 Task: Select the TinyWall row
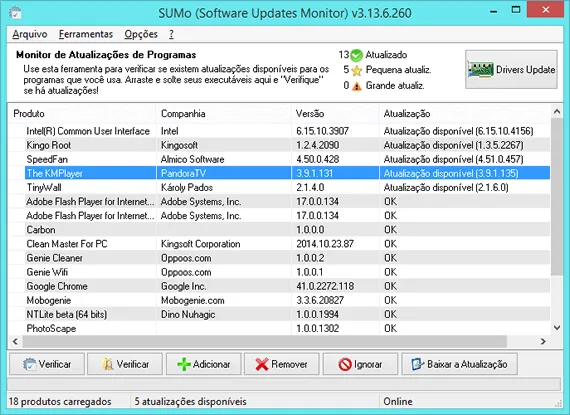click(x=279, y=188)
